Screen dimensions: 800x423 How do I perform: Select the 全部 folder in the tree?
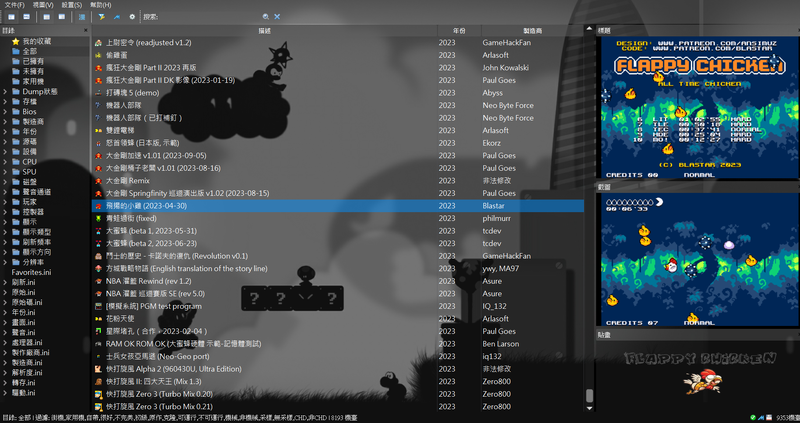pyautogui.click(x=24, y=52)
